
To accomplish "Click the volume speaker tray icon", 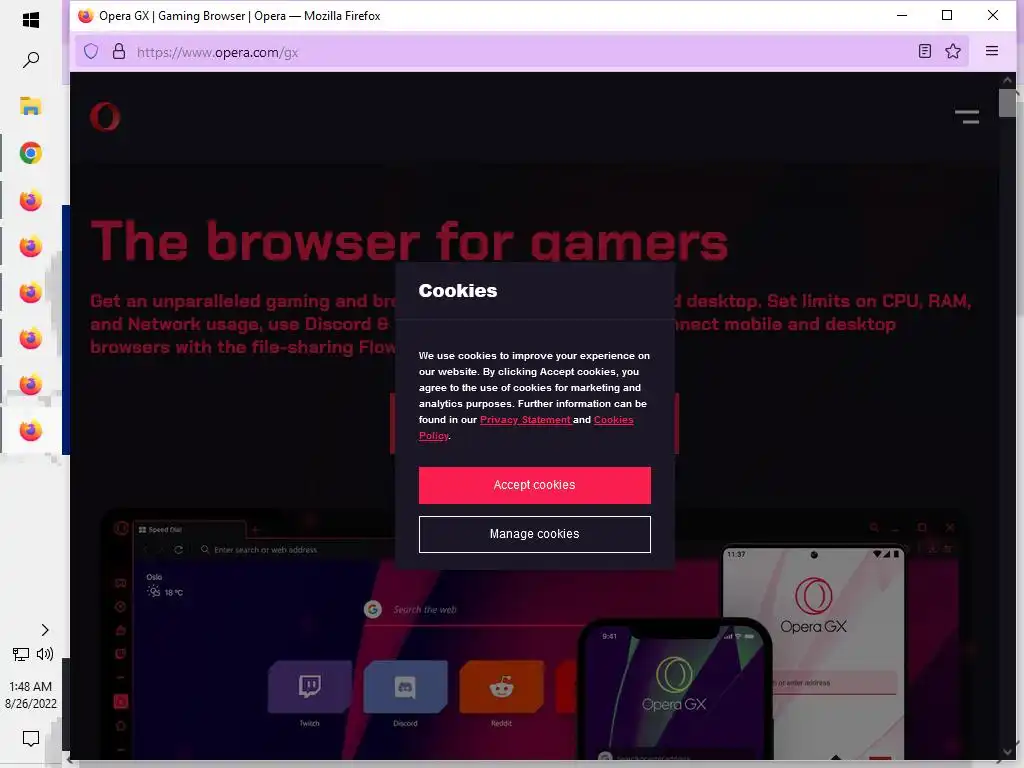I will [x=45, y=654].
